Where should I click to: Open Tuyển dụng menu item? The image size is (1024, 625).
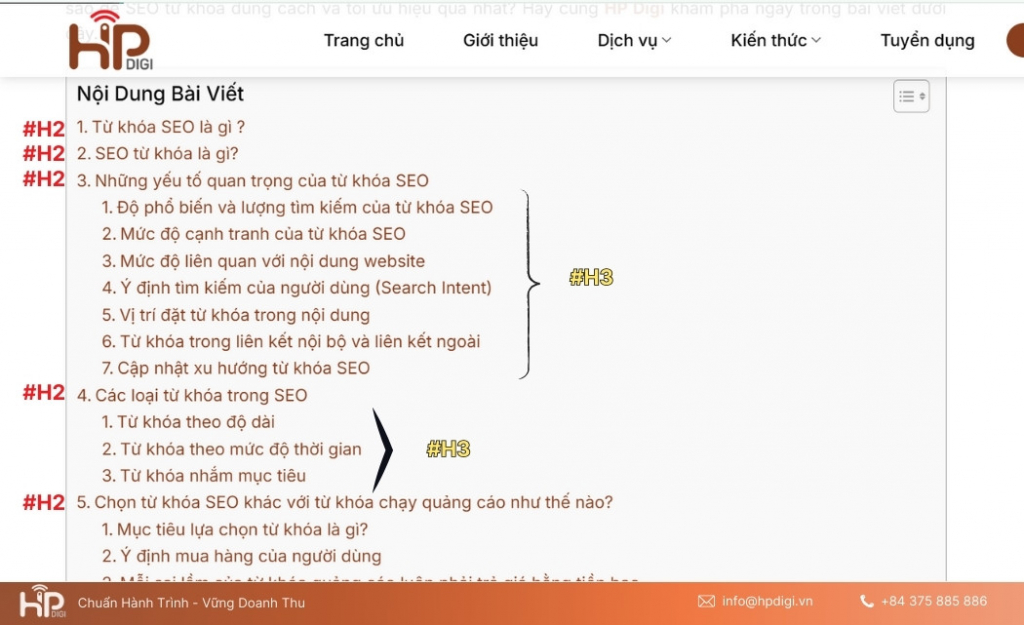[927, 40]
